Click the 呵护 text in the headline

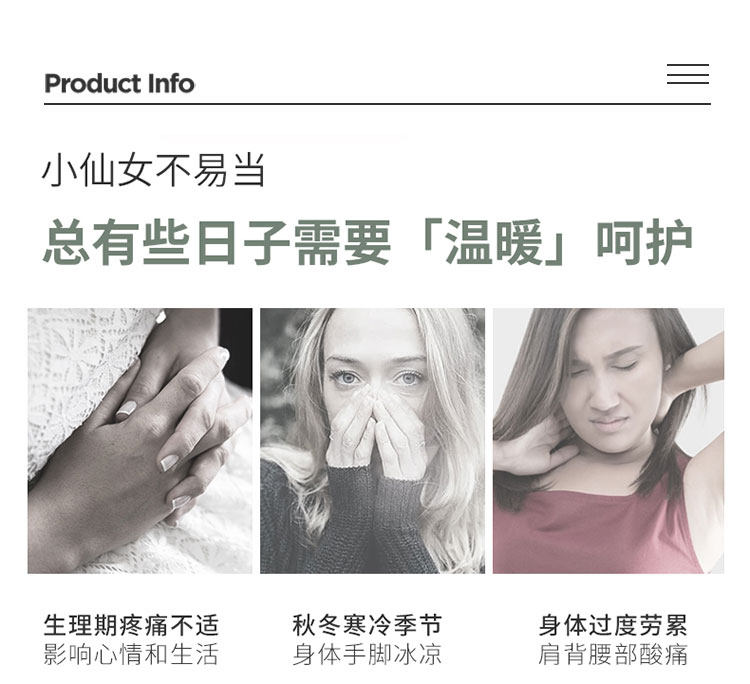[645, 242]
